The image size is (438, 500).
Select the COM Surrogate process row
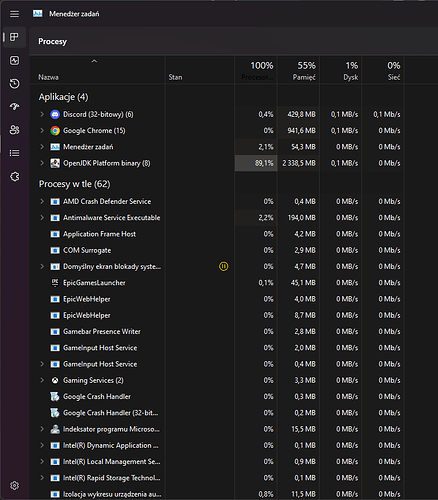pyautogui.click(x=217, y=250)
